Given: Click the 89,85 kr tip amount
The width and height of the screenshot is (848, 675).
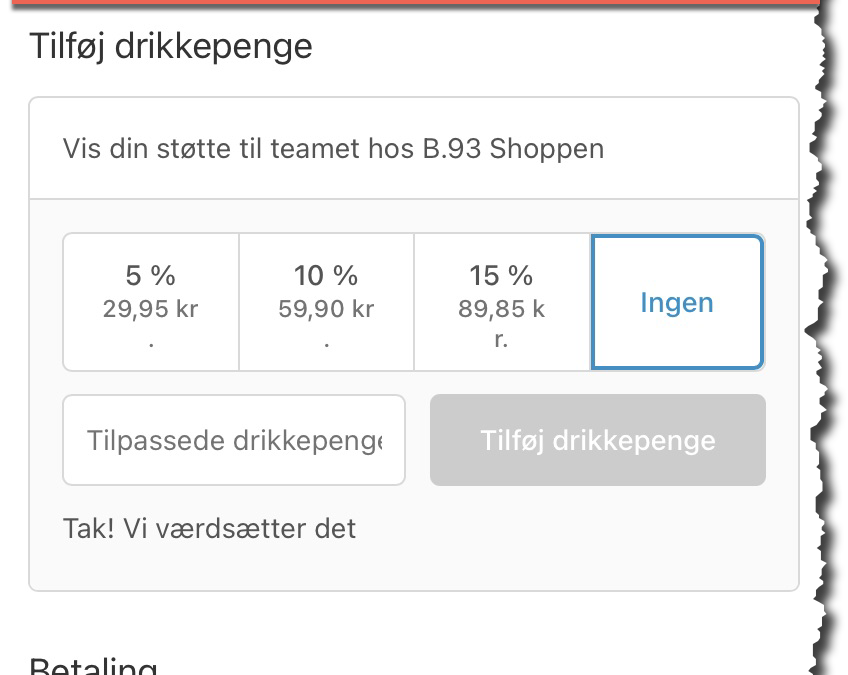Looking at the screenshot, I should coord(502,309).
